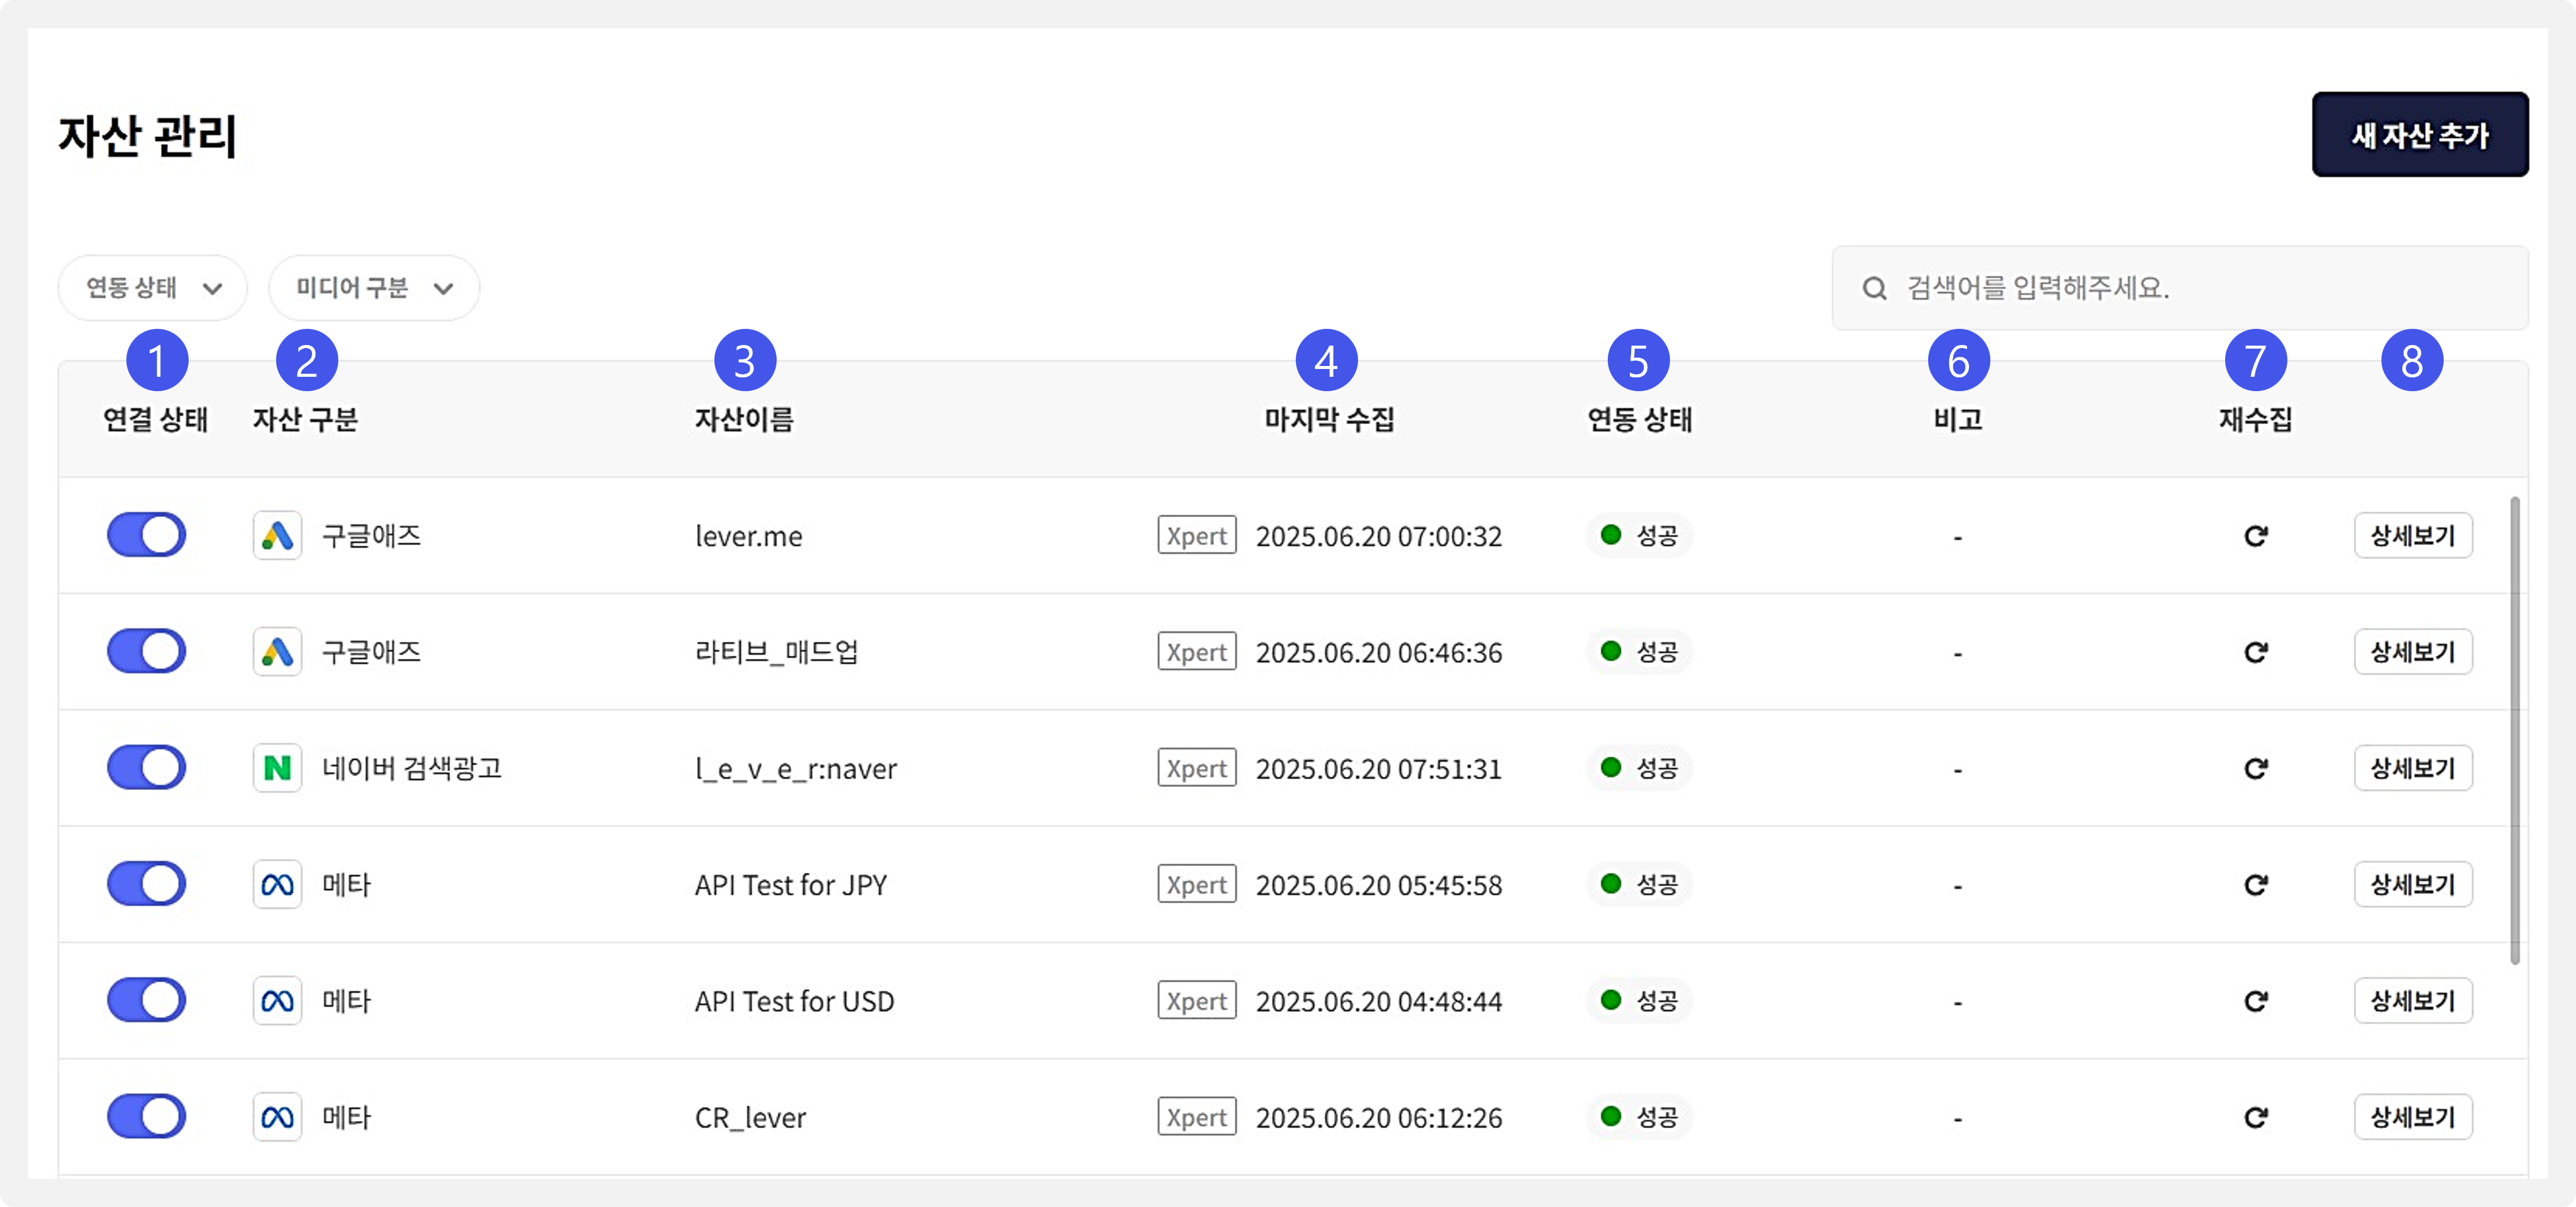The image size is (2576, 1207).
Task: Disable connection toggle for 네이버 검색광고 row
Action: click(x=147, y=768)
